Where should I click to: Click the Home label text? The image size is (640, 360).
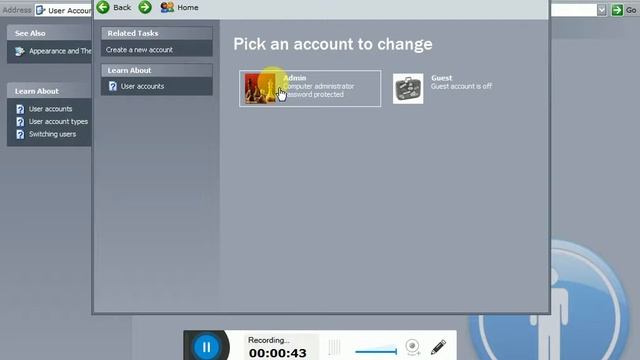click(188, 7)
